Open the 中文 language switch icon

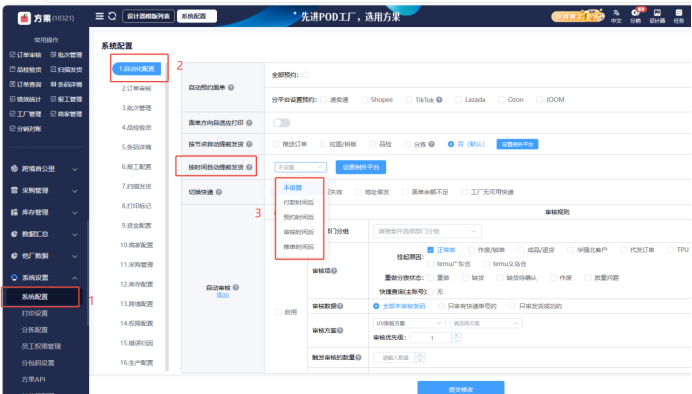[616, 16]
